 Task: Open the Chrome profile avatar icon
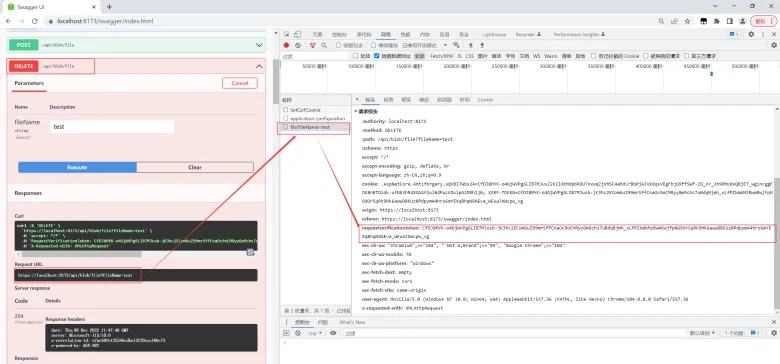tap(742, 21)
